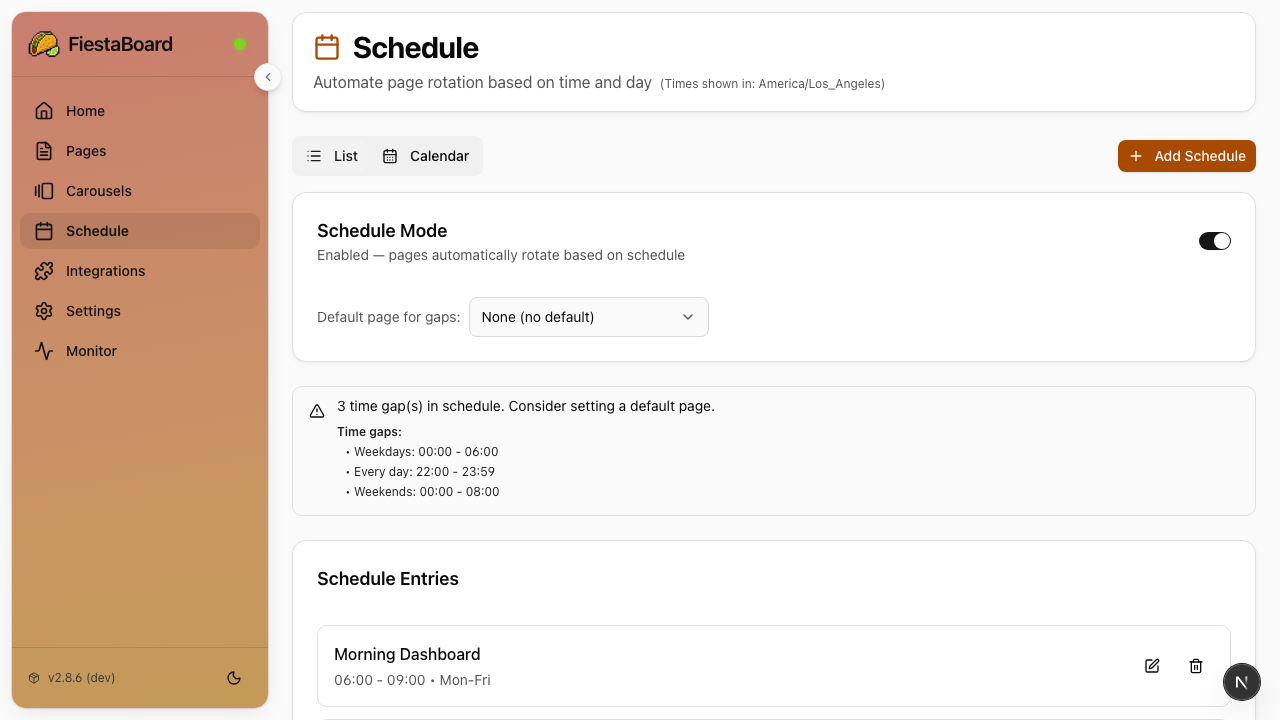Screen dimensions: 1280x720
Task: Toggle dark mode with the moon icon
Action: (x=234, y=677)
